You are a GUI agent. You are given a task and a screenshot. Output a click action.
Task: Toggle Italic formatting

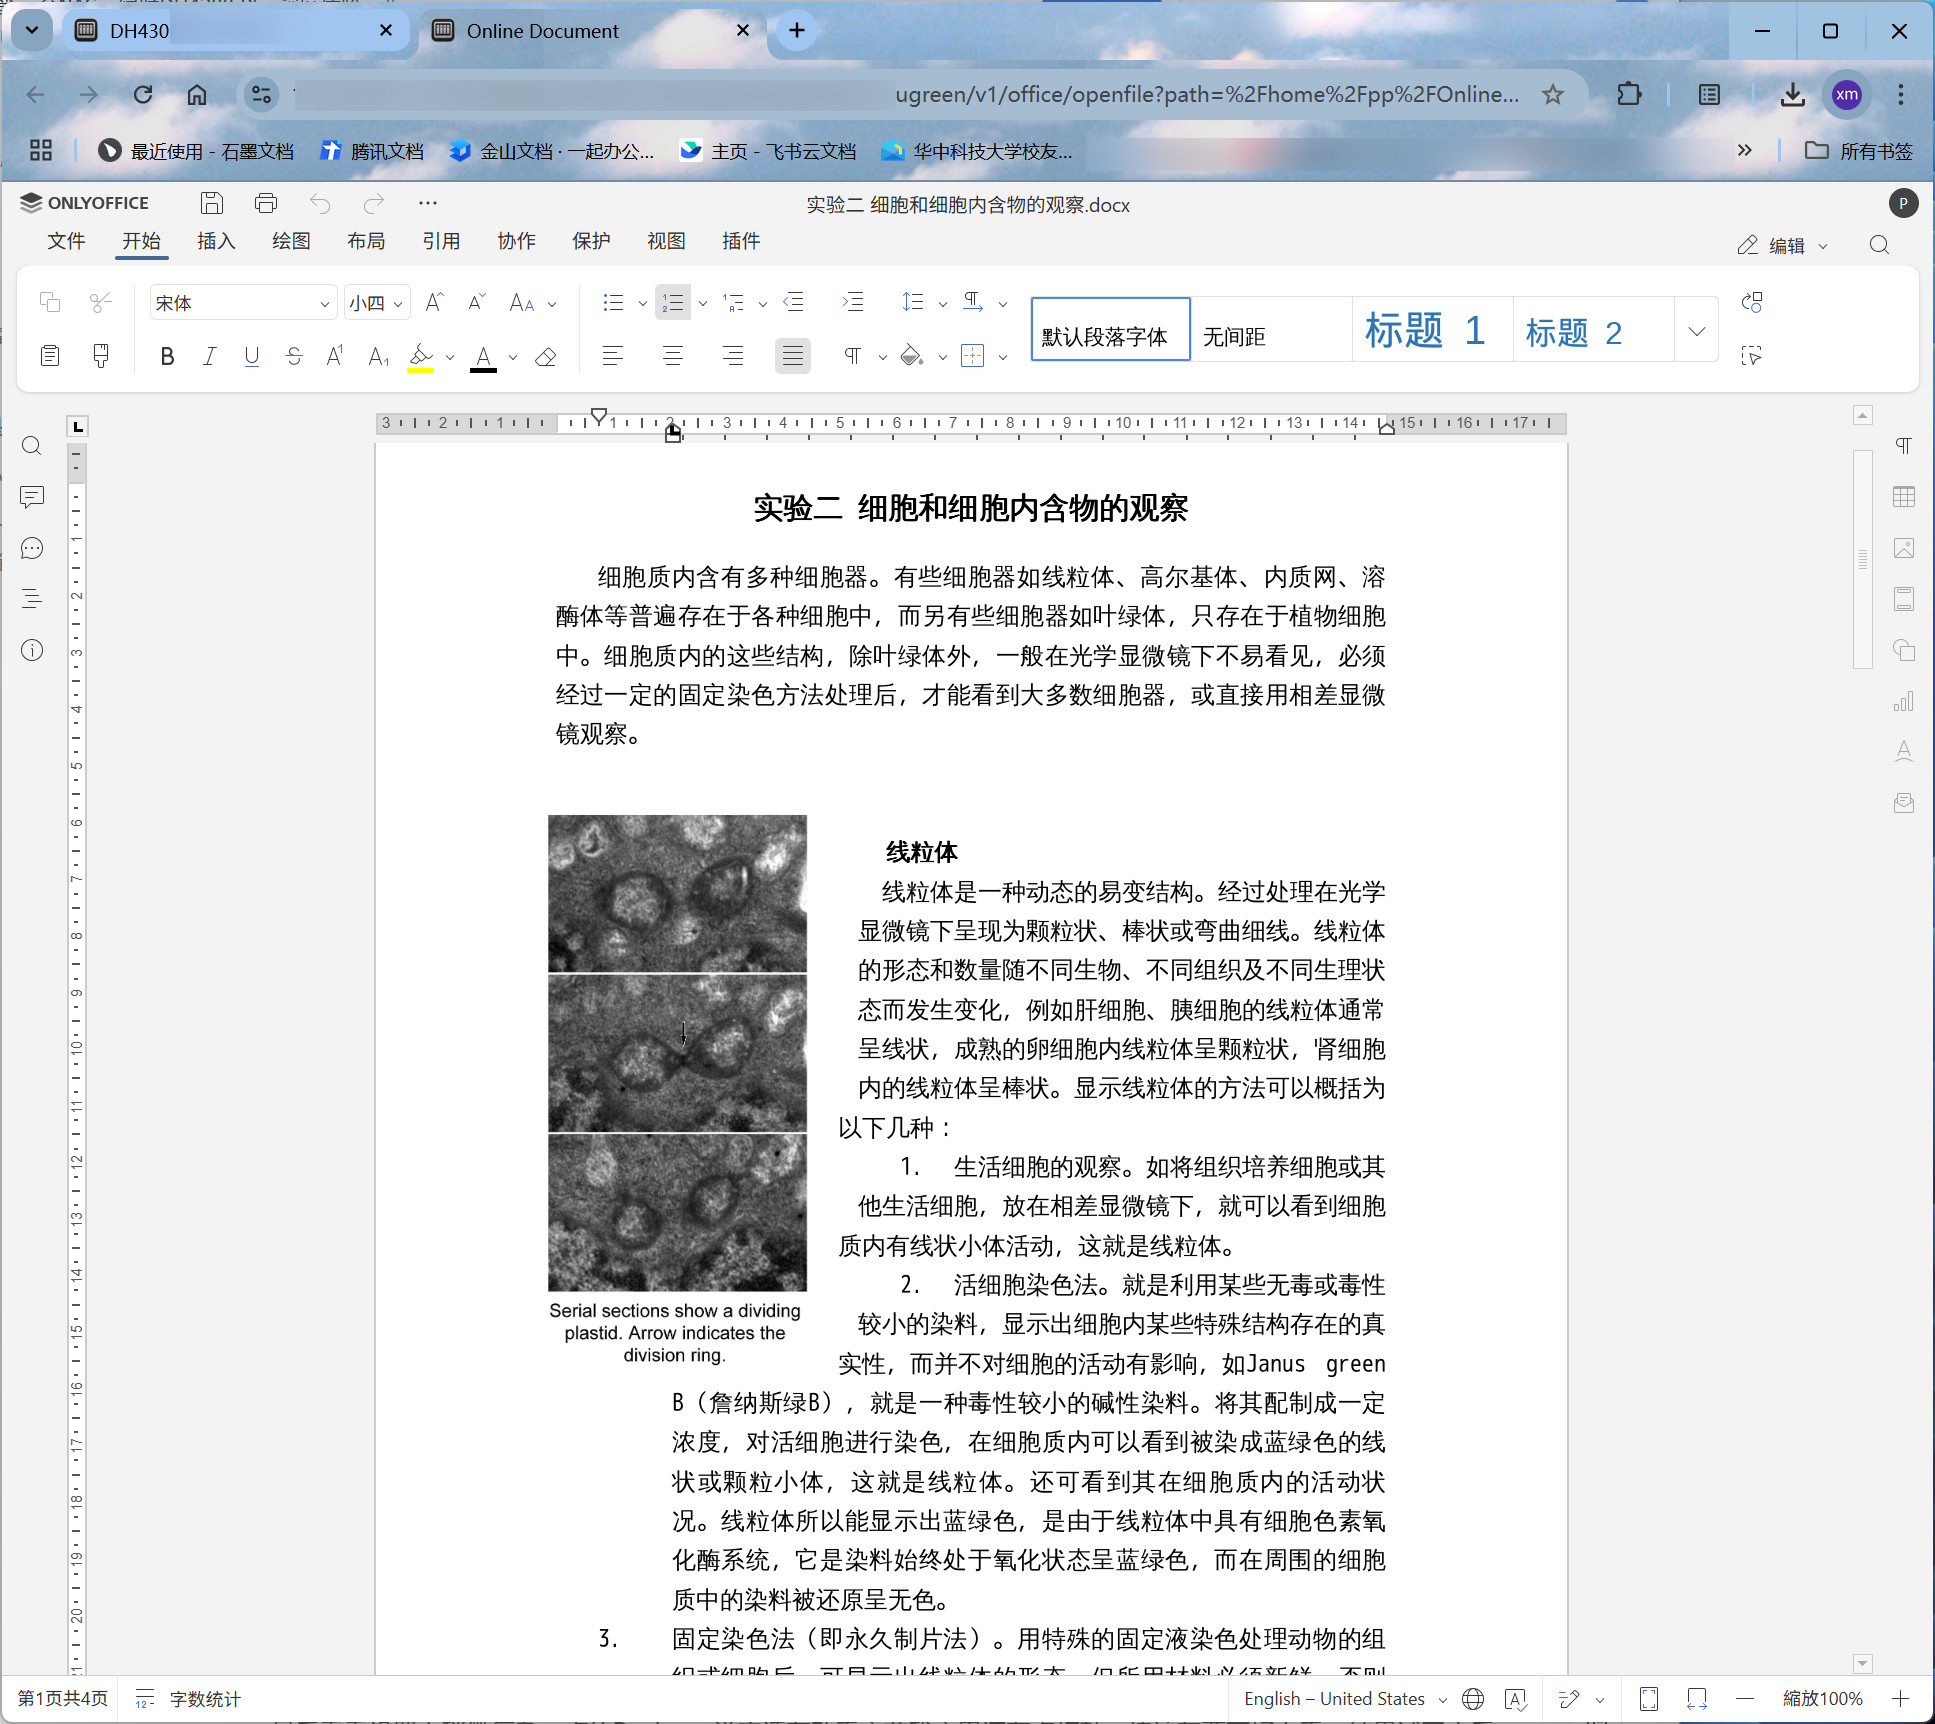coord(209,357)
